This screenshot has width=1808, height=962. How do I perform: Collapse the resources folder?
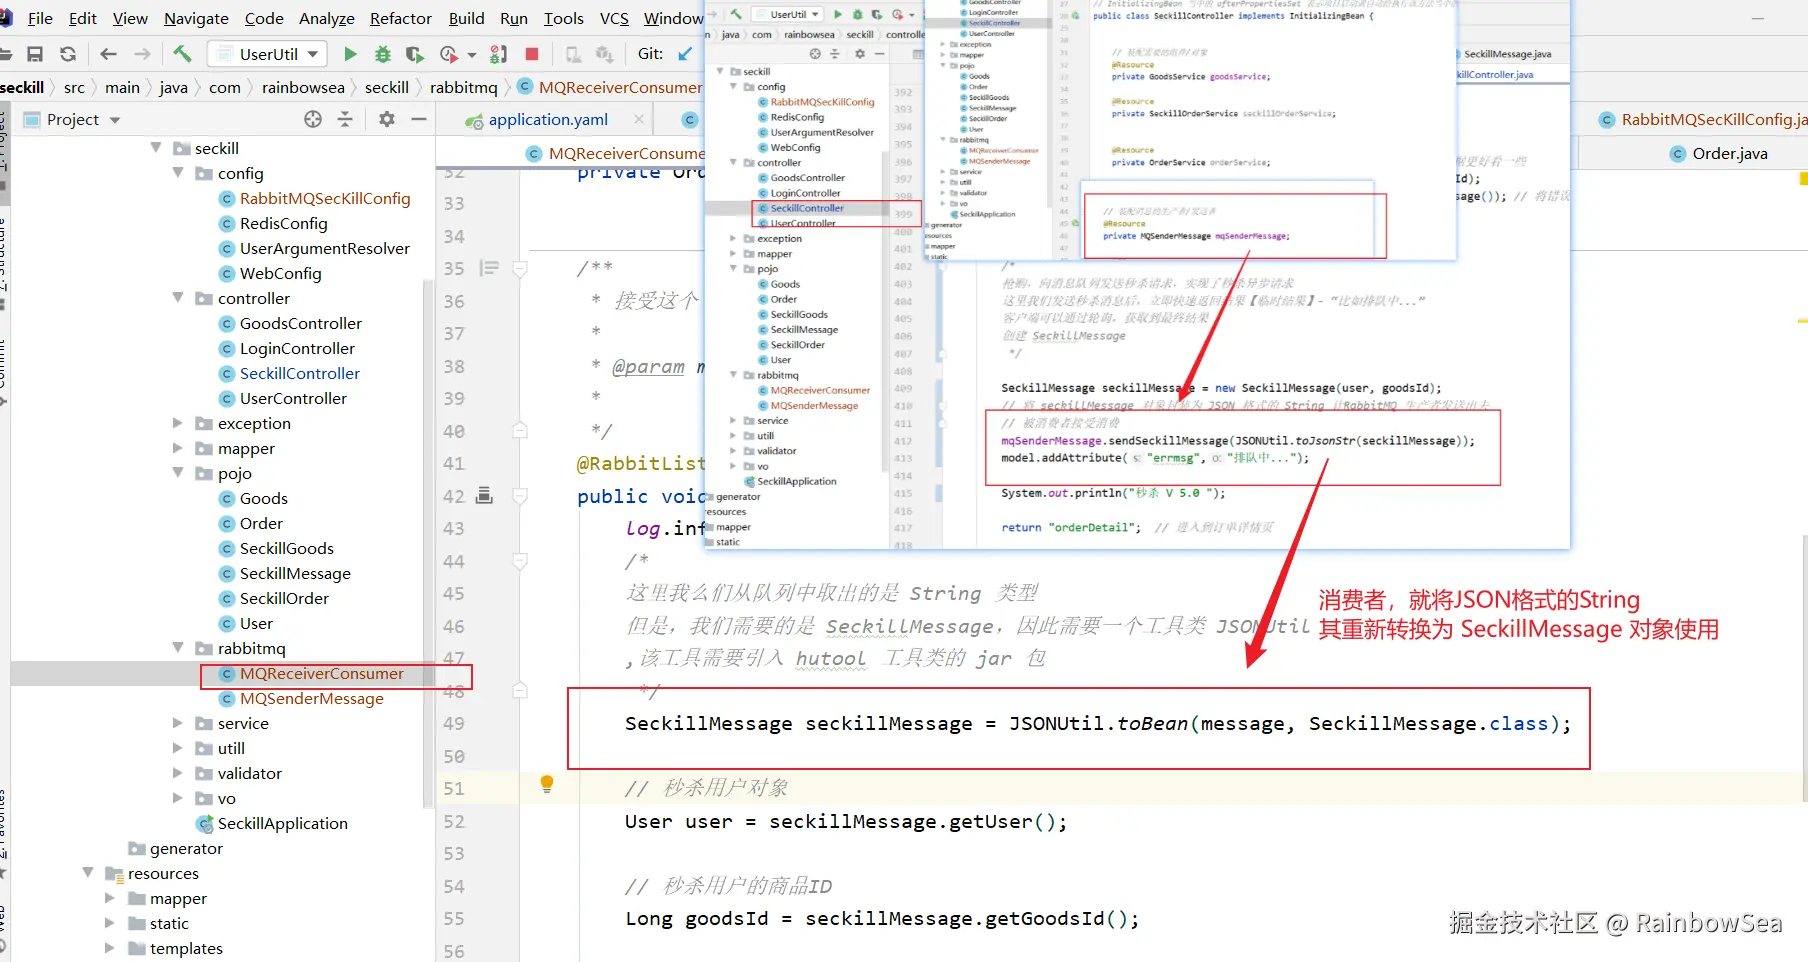[x=88, y=873]
